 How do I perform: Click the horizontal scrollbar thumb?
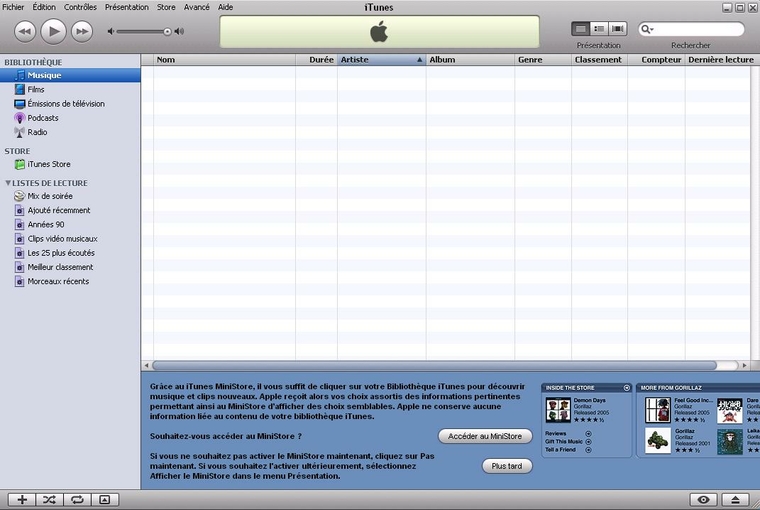(434, 366)
